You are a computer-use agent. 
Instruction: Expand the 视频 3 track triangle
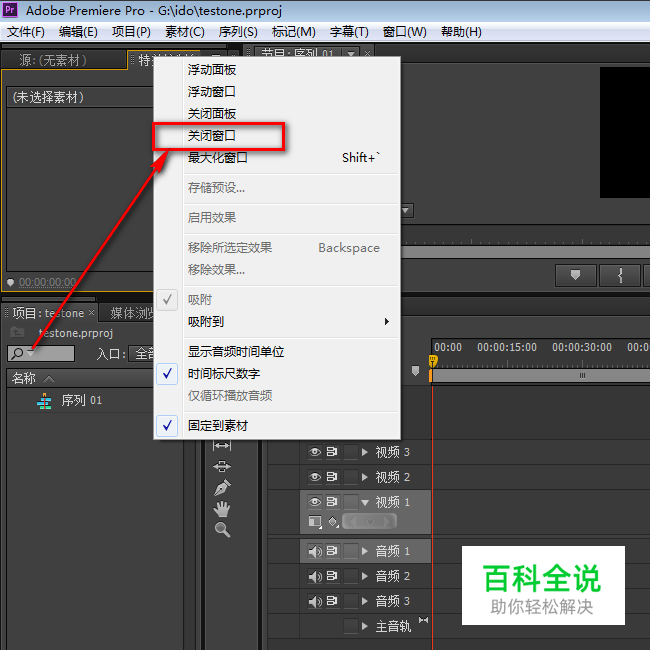pyautogui.click(x=365, y=452)
